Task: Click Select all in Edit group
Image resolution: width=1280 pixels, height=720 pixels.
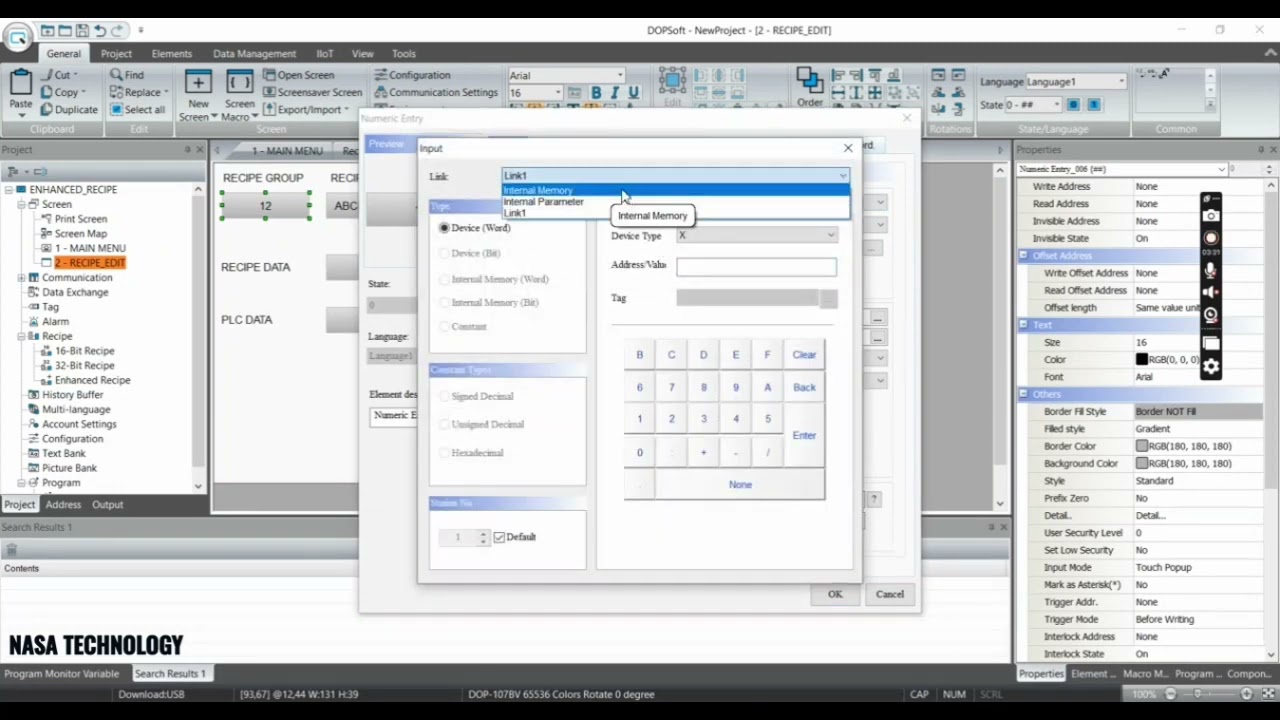Action: (137, 109)
